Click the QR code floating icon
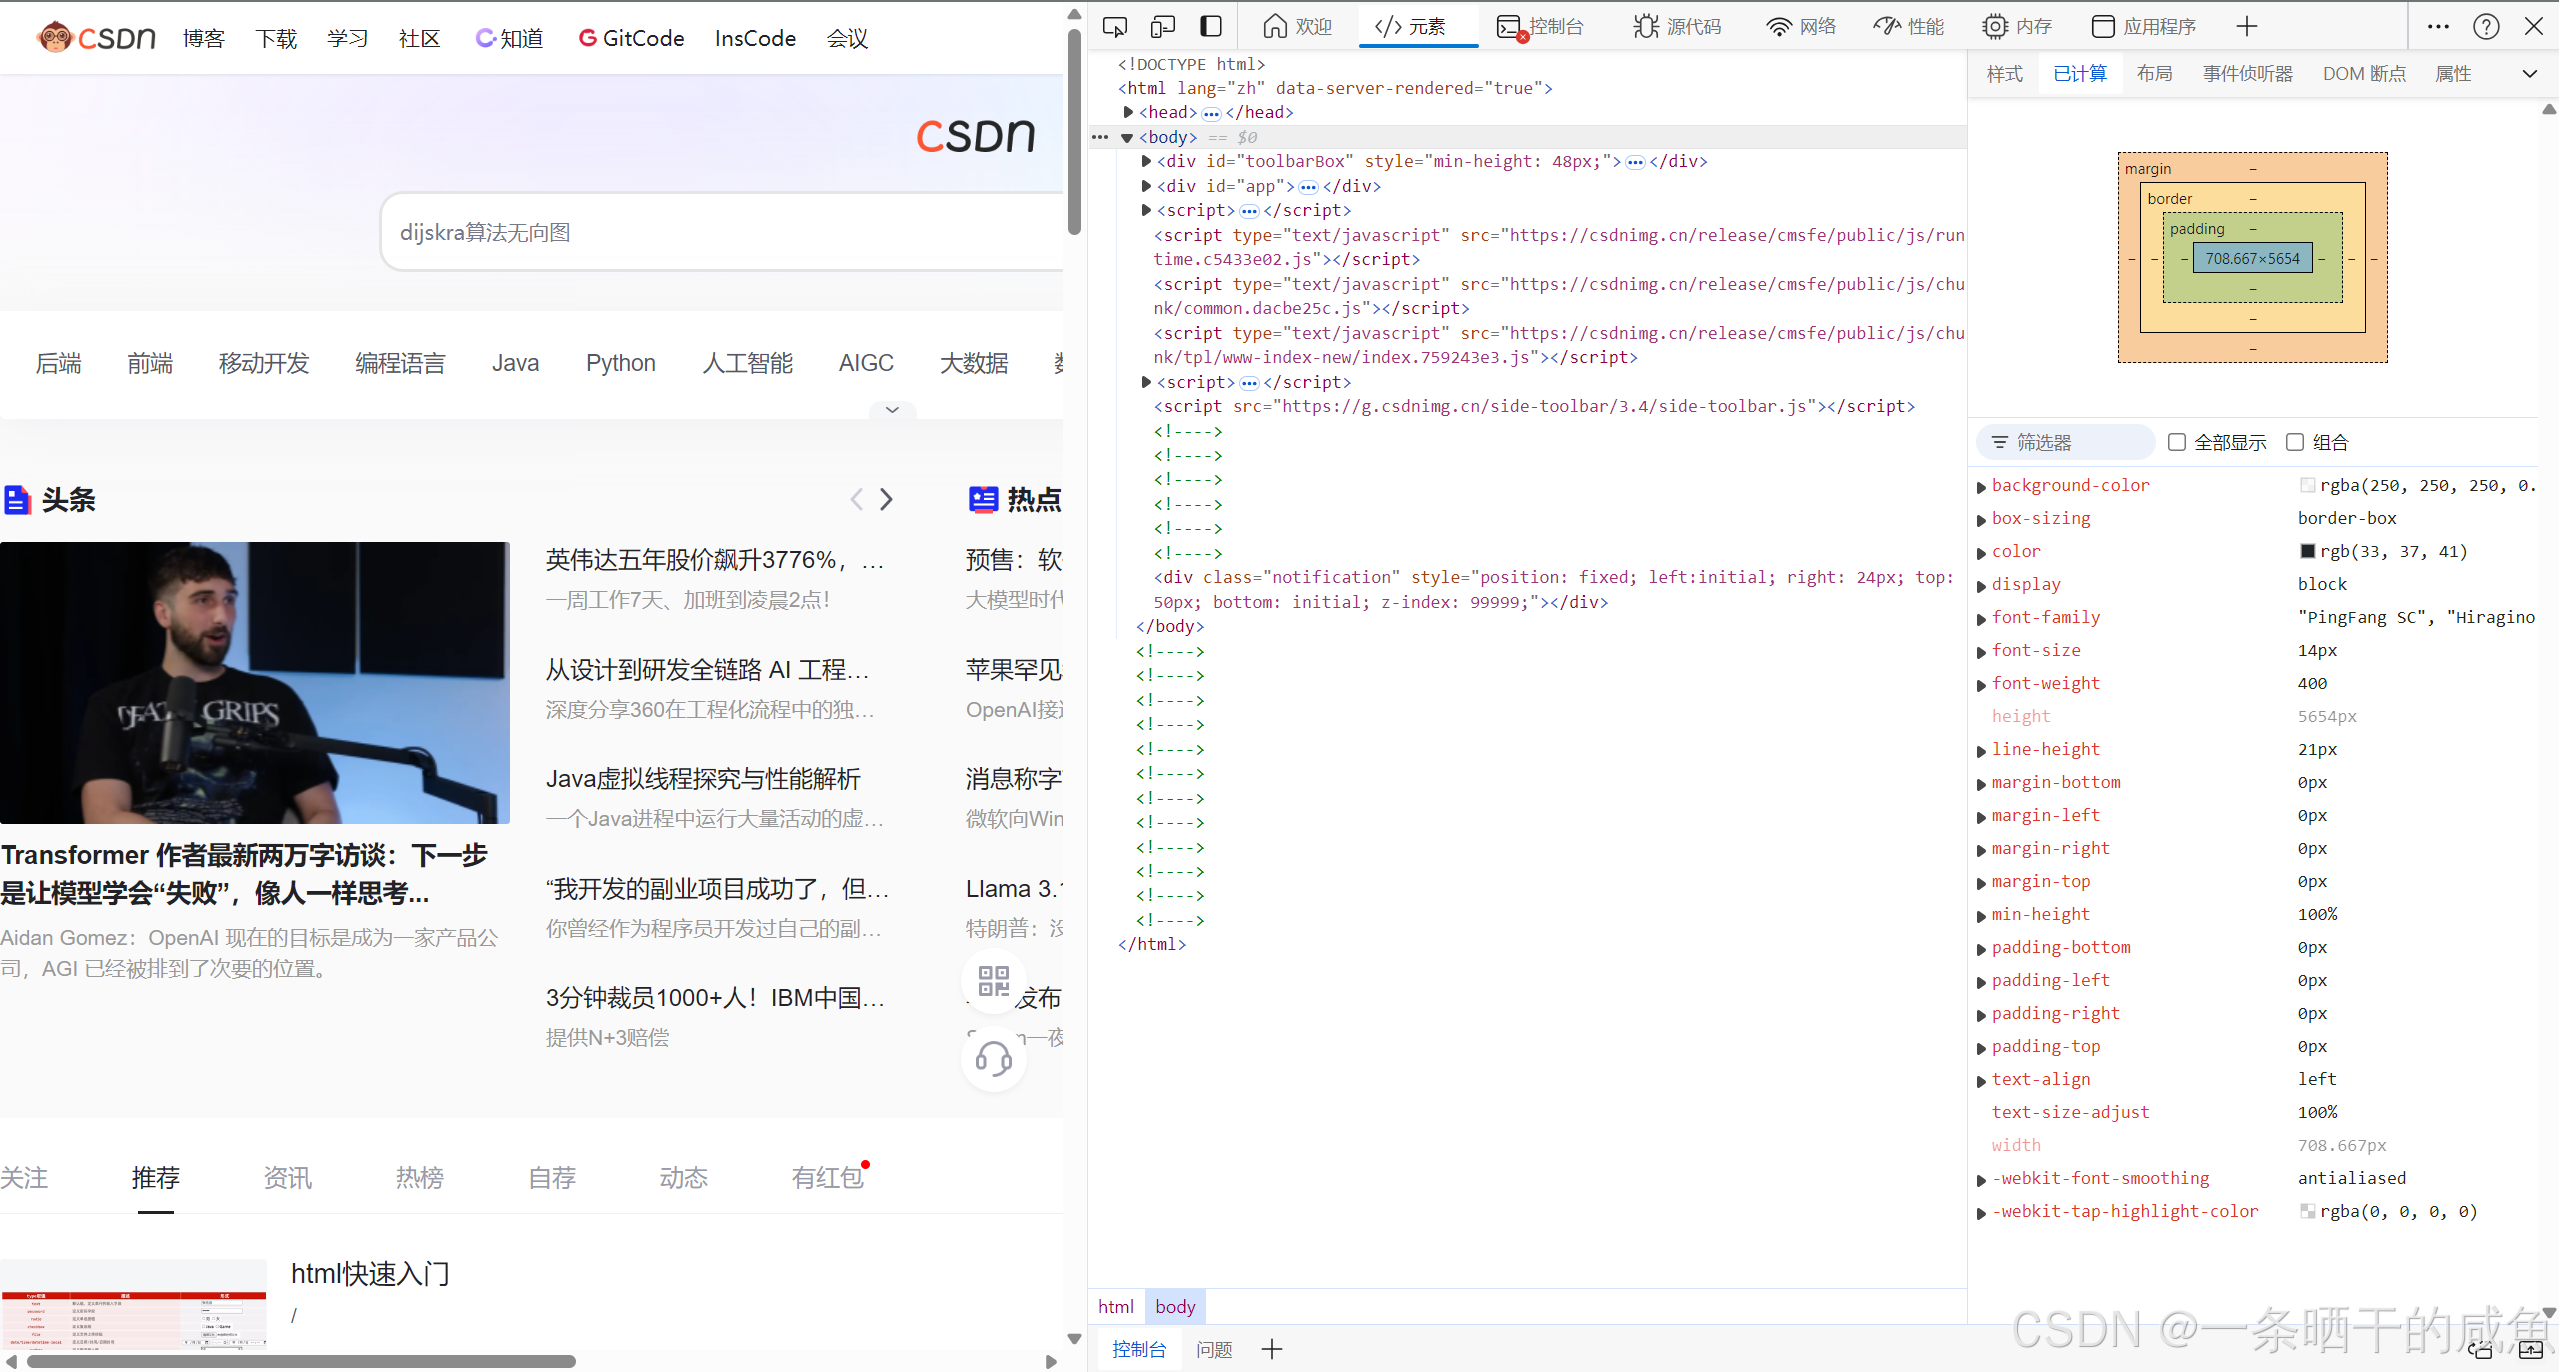The width and height of the screenshot is (2559, 1372). tap(993, 980)
